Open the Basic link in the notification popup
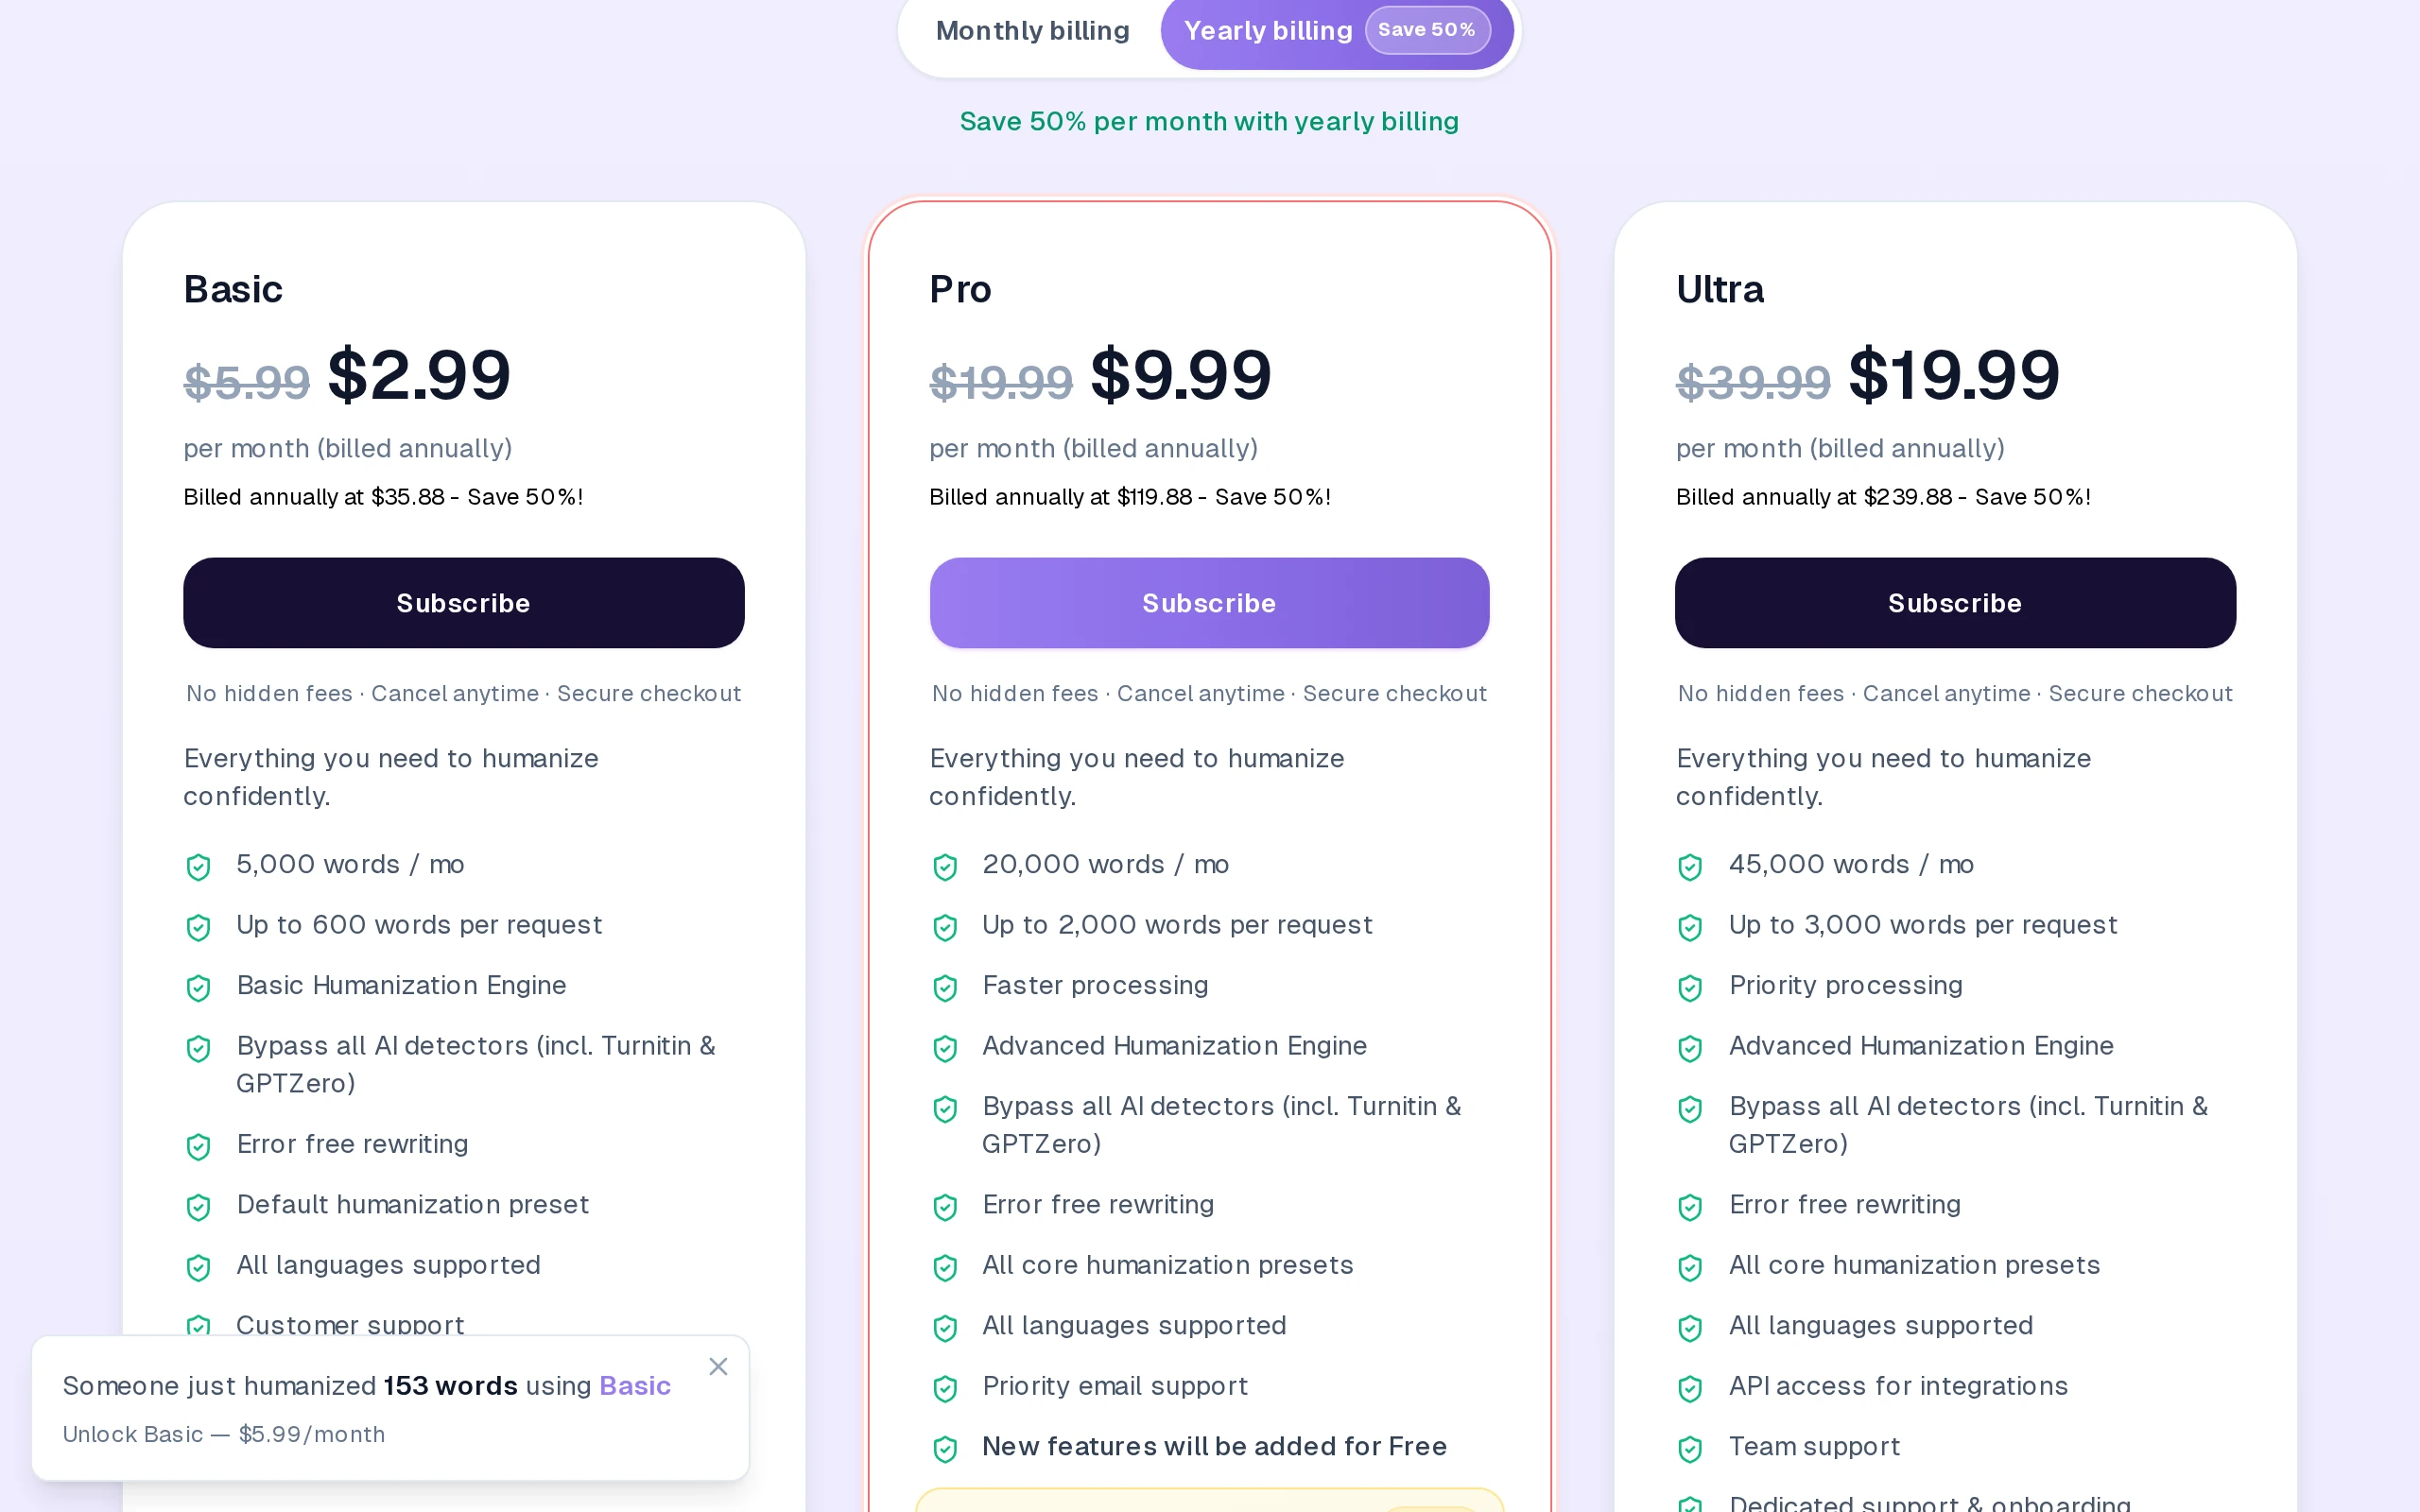Screen dimensions: 2420x1512 pyautogui.click(x=635, y=1386)
